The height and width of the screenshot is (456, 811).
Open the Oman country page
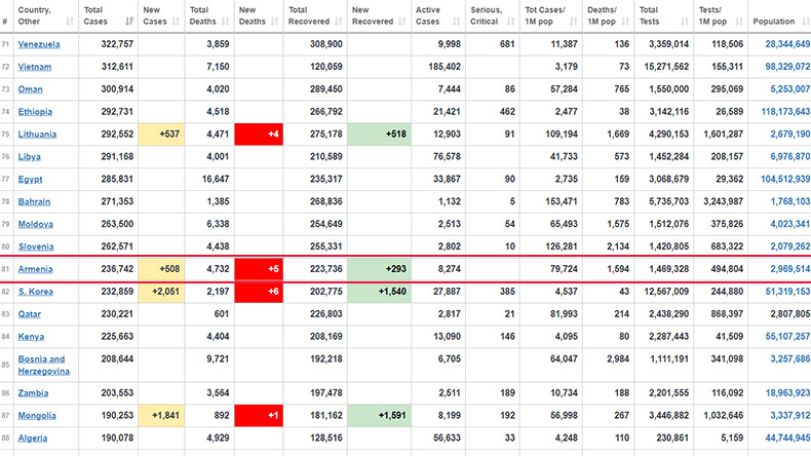pyautogui.click(x=30, y=89)
